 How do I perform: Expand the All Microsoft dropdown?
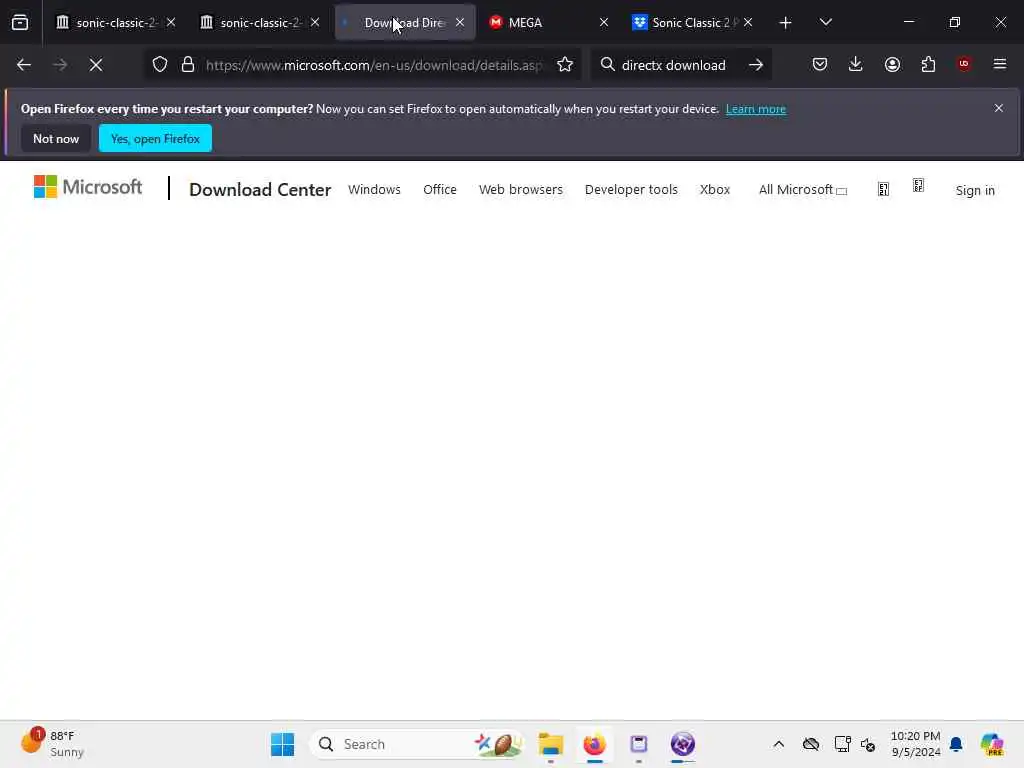(803, 190)
